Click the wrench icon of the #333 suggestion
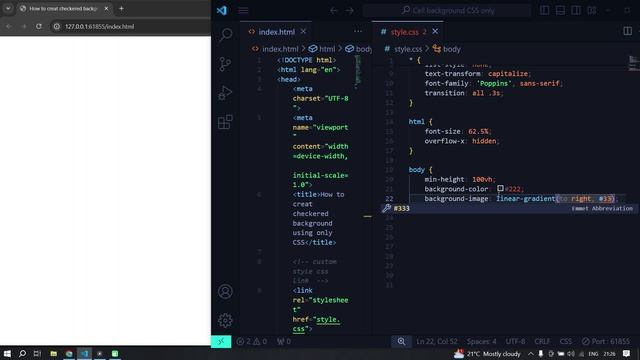The width and height of the screenshot is (640, 360). pos(387,208)
